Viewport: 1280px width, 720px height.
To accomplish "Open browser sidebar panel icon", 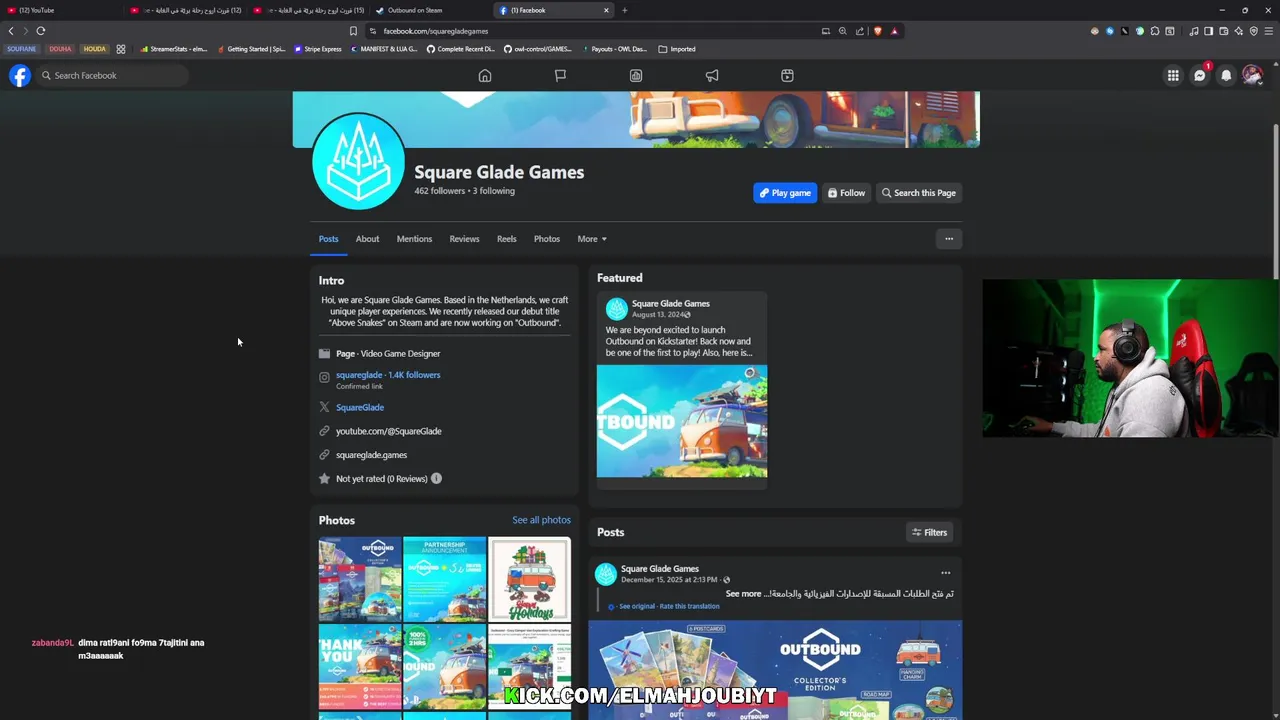I will tap(1208, 31).
